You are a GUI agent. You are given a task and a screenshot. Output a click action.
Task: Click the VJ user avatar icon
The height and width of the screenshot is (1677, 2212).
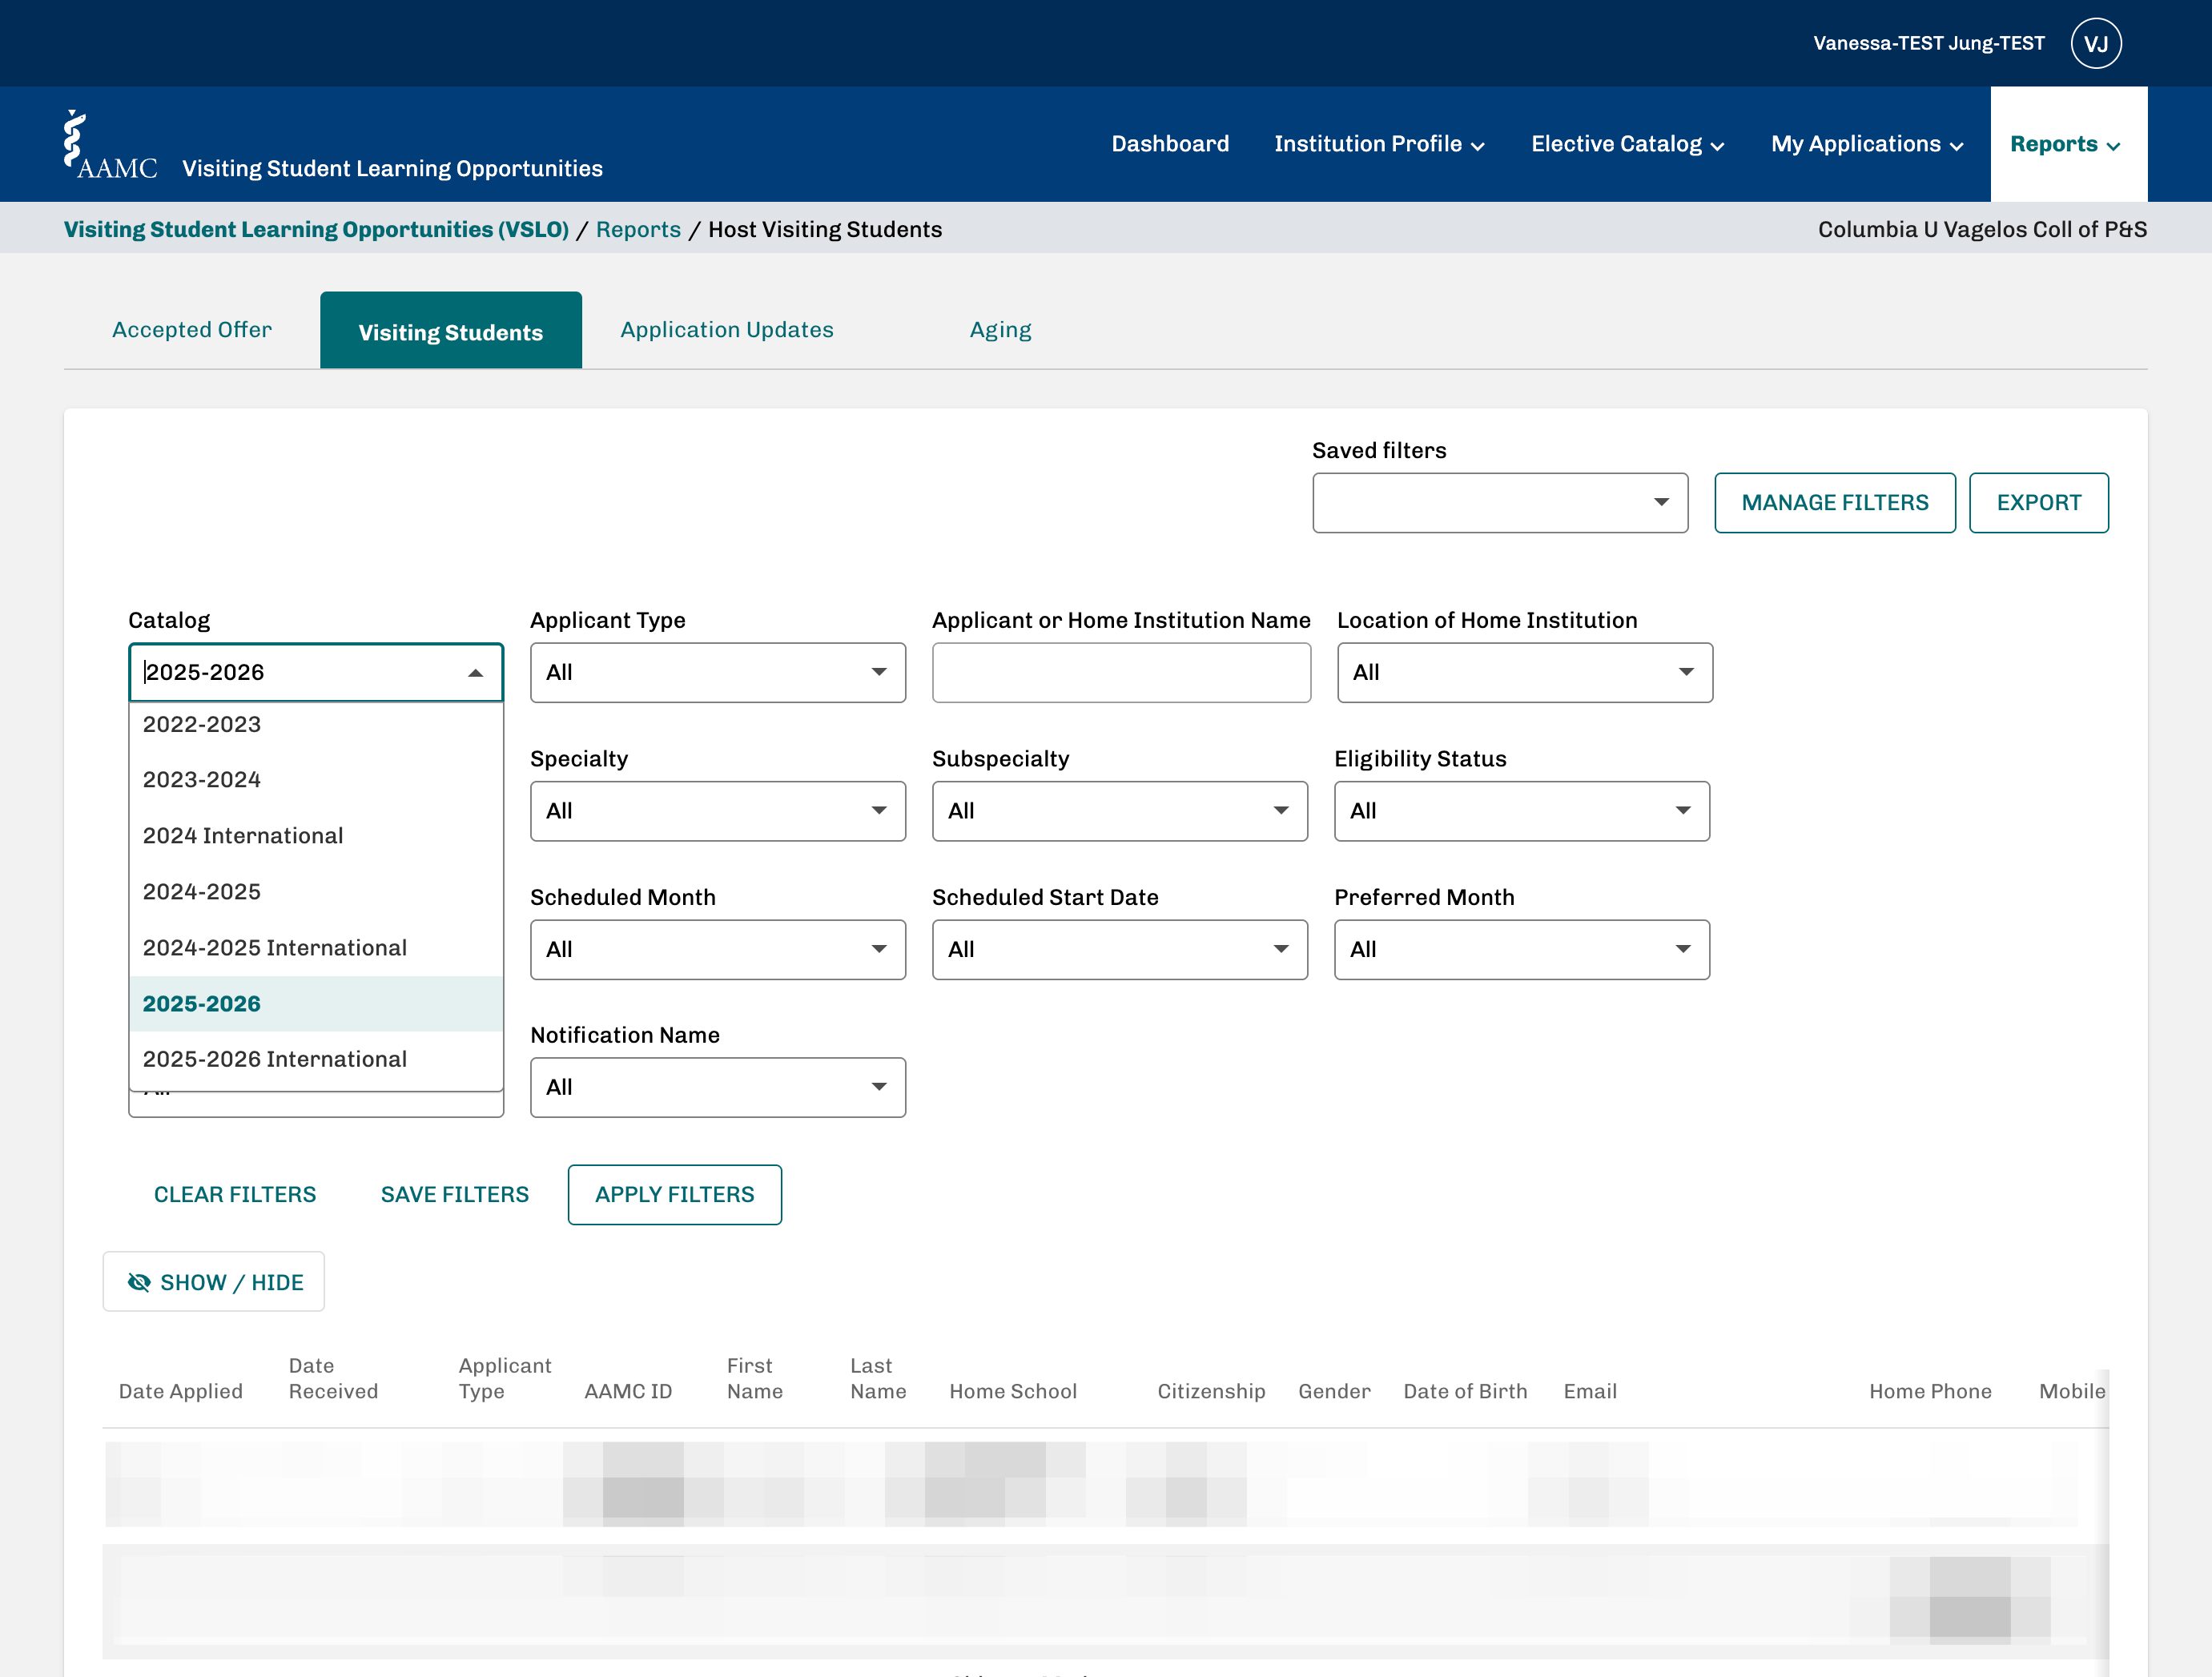pyautogui.click(x=2096, y=43)
